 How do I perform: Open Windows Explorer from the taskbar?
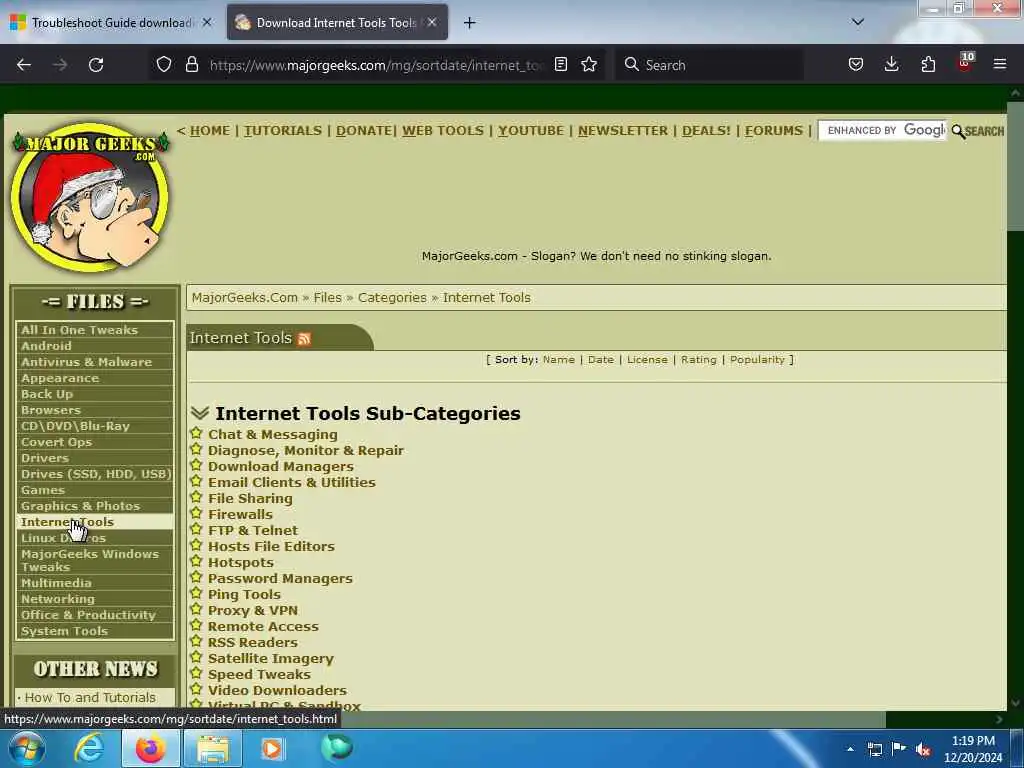(213, 748)
